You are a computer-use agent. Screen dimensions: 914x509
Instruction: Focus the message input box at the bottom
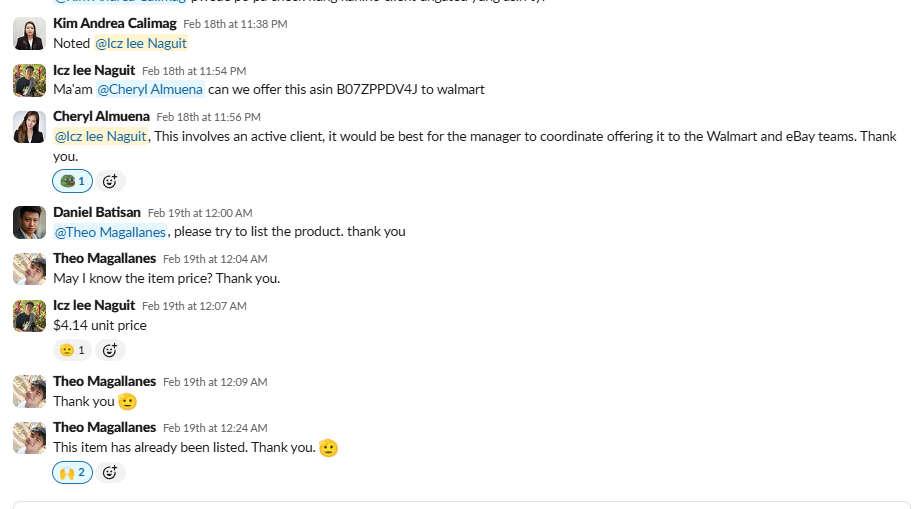click(460, 505)
